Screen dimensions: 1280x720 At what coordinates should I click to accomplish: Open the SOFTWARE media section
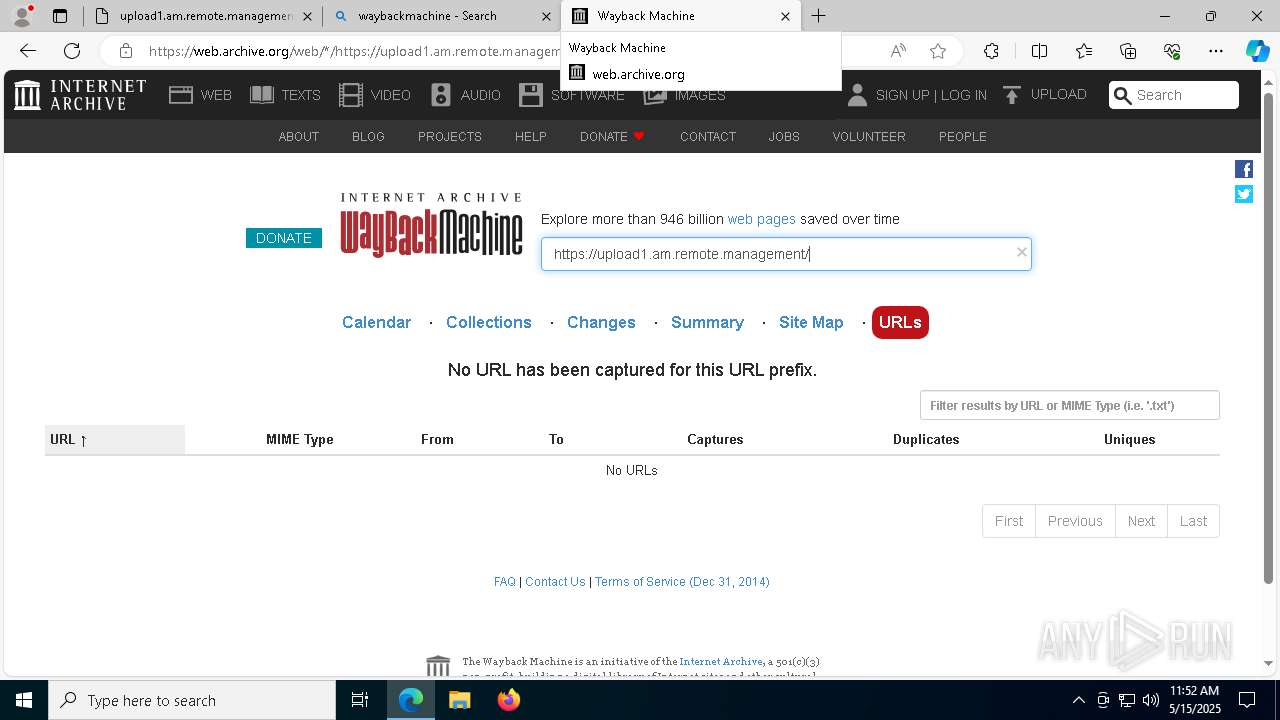click(x=572, y=95)
